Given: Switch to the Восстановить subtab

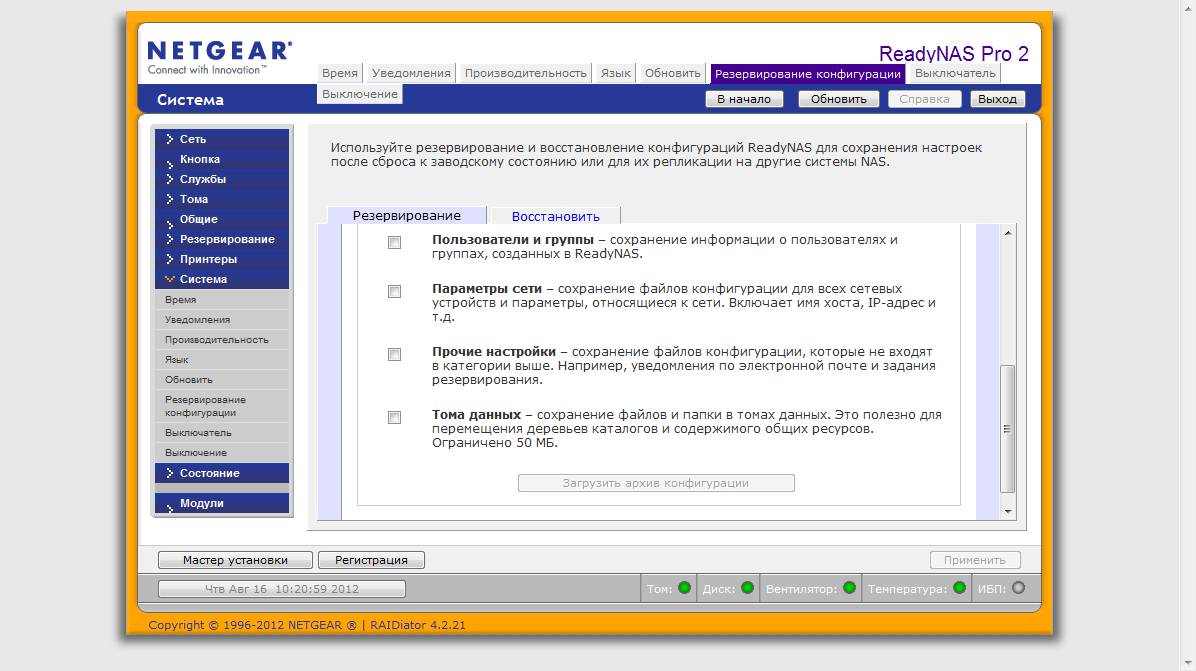Looking at the screenshot, I should point(555,217).
